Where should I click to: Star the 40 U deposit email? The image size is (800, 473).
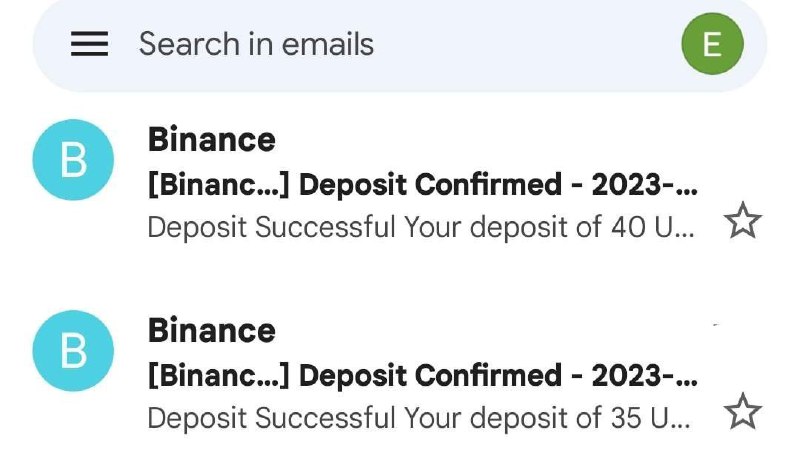pyautogui.click(x=742, y=222)
